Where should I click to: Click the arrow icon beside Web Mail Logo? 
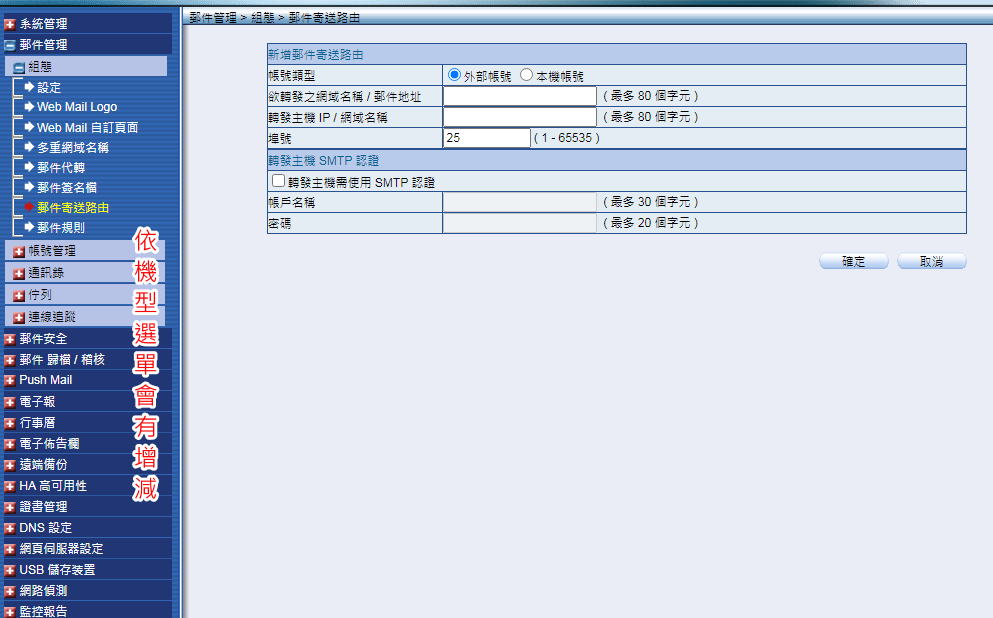point(29,107)
